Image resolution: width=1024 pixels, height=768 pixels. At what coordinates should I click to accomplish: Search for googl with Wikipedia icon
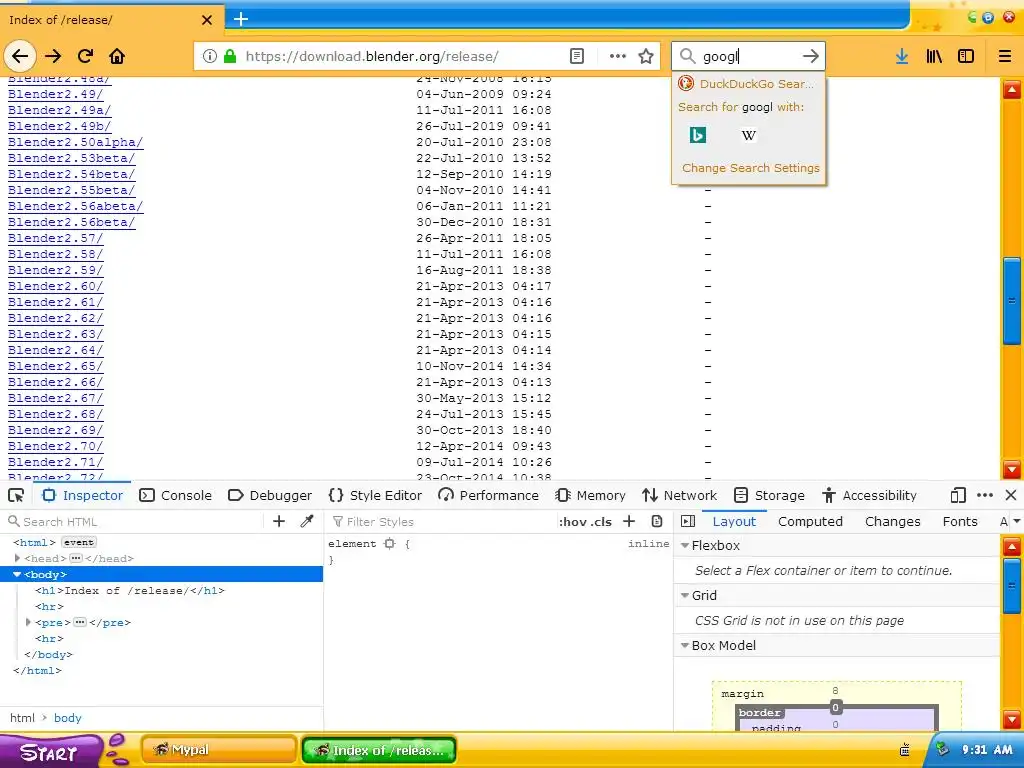[748, 135]
